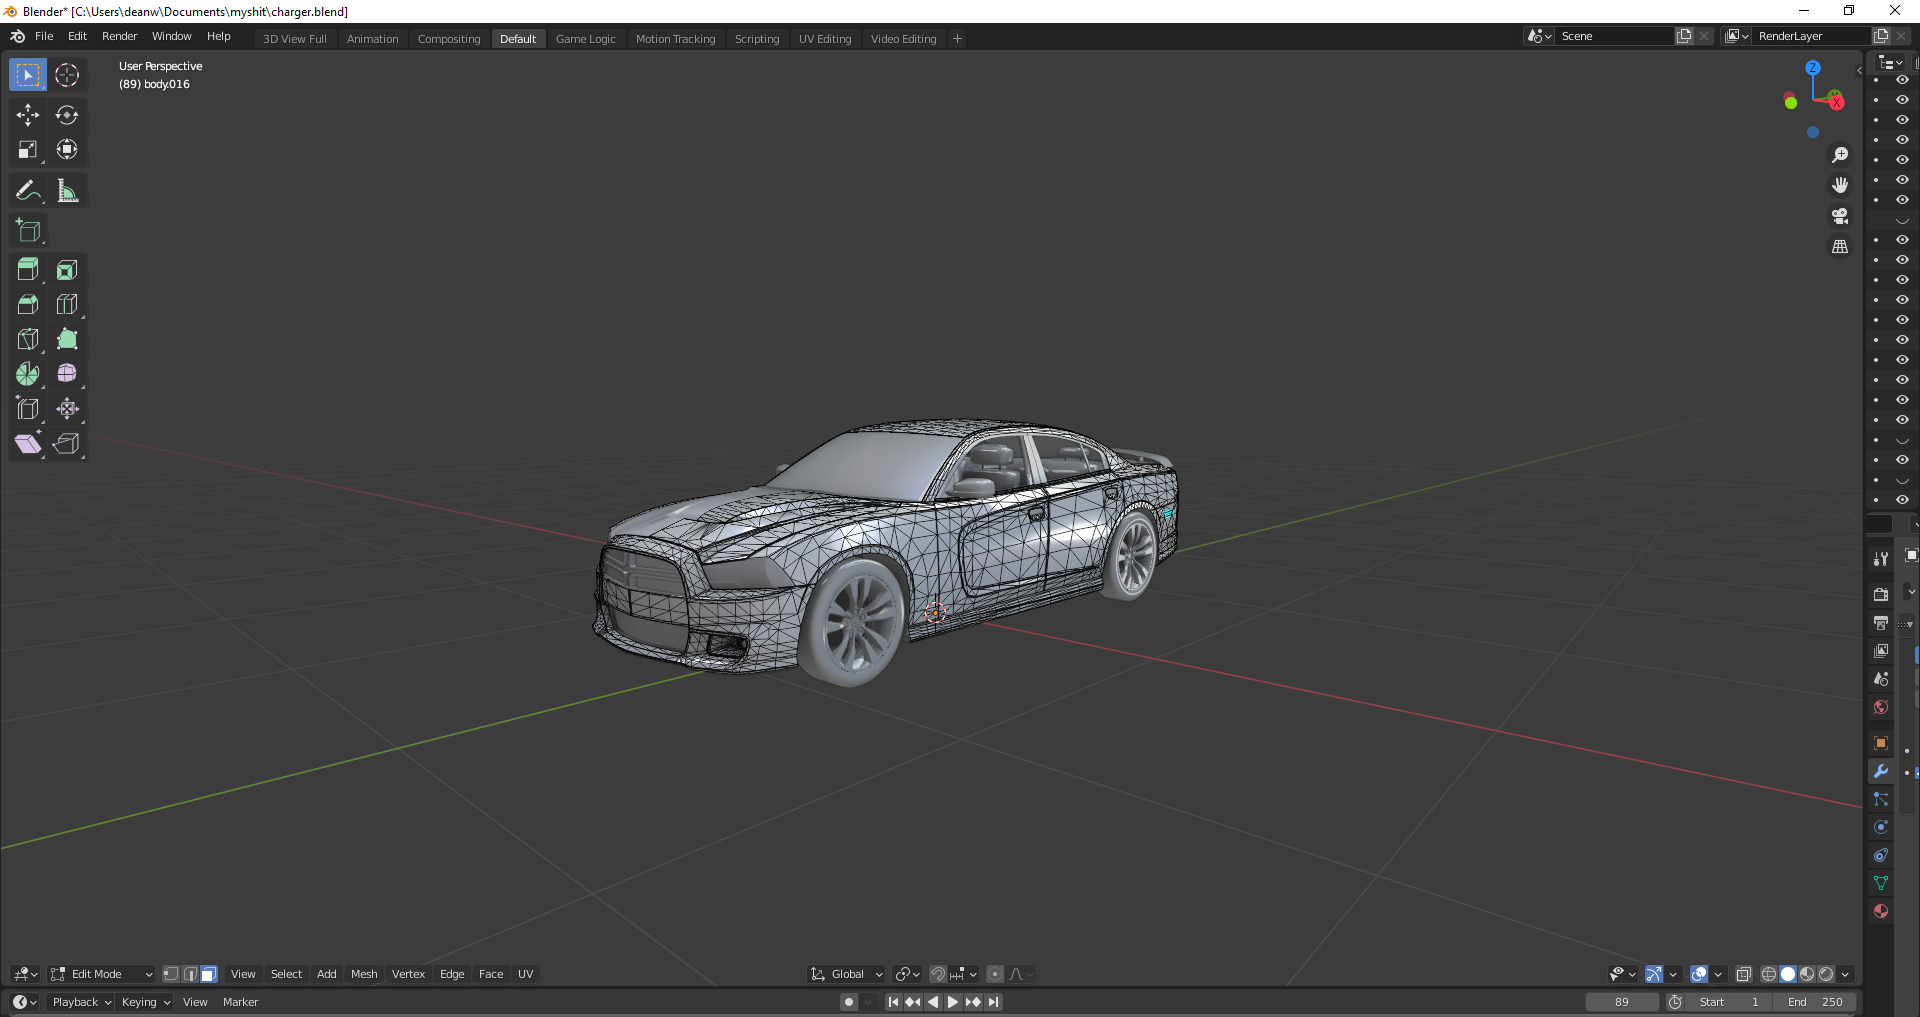
Task: Choose the Measure tool
Action: click(x=67, y=190)
